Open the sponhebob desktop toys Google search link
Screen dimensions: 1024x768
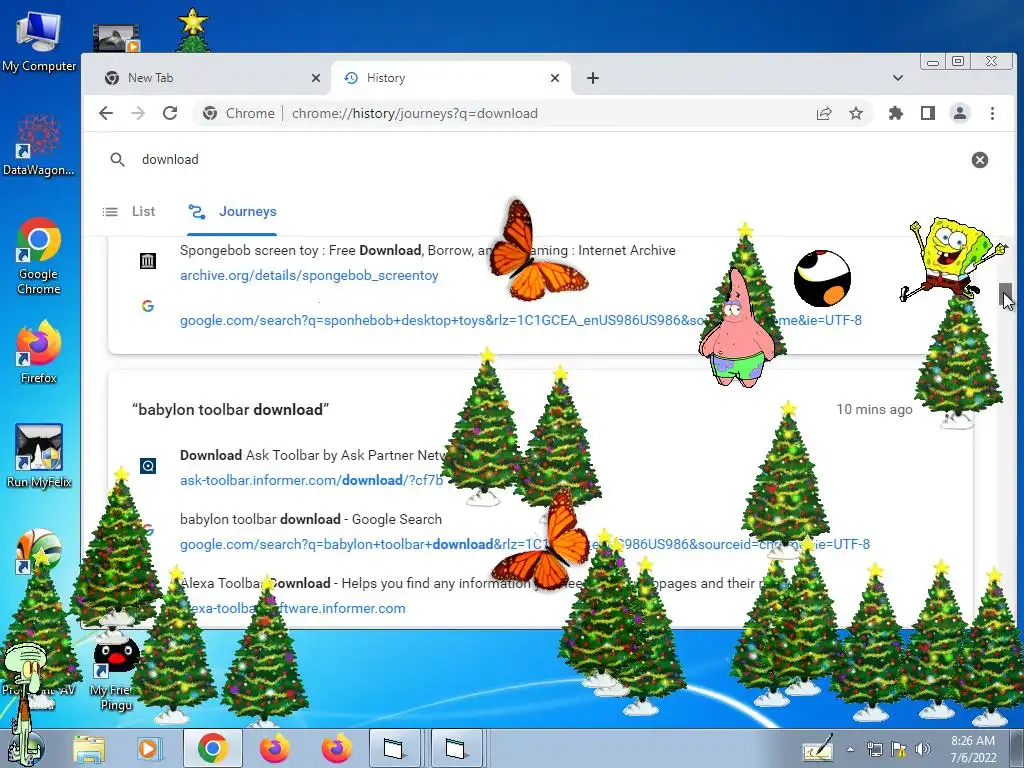[520, 321]
